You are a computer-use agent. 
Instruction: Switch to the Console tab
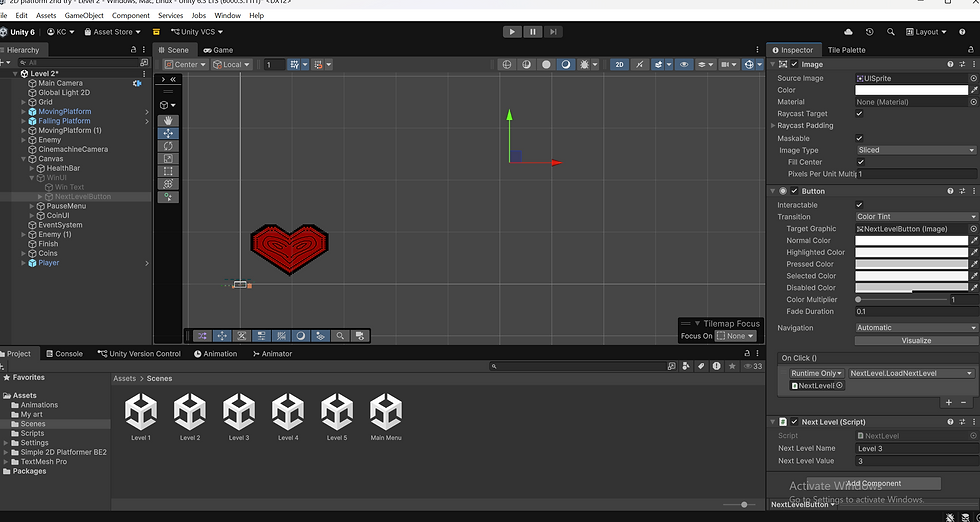click(64, 354)
